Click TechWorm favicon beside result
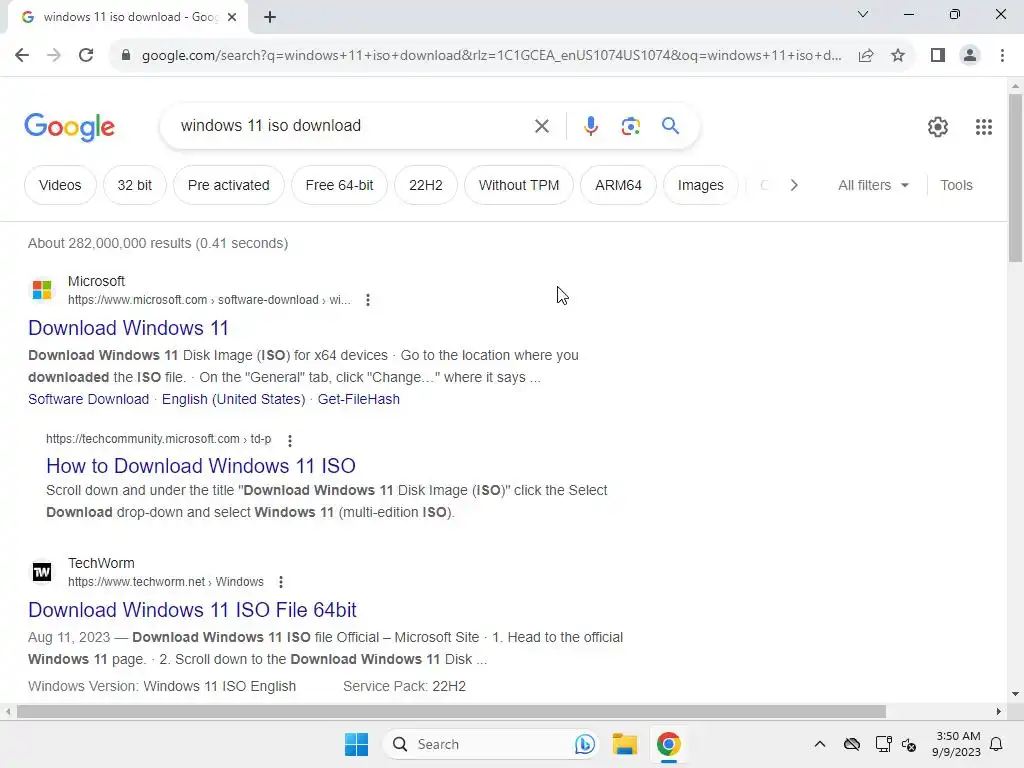Image resolution: width=1024 pixels, height=768 pixels. tap(42, 572)
